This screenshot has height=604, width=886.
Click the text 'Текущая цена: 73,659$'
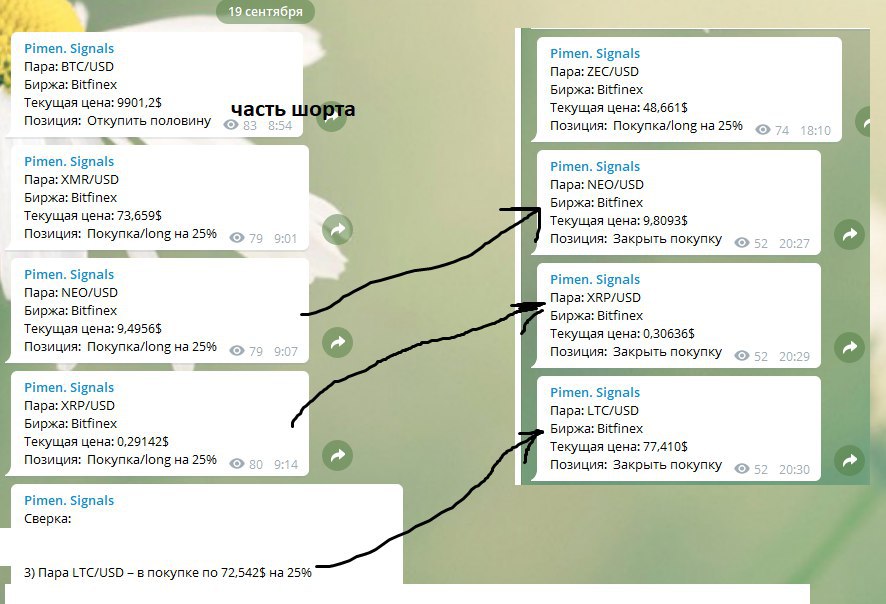point(93,216)
